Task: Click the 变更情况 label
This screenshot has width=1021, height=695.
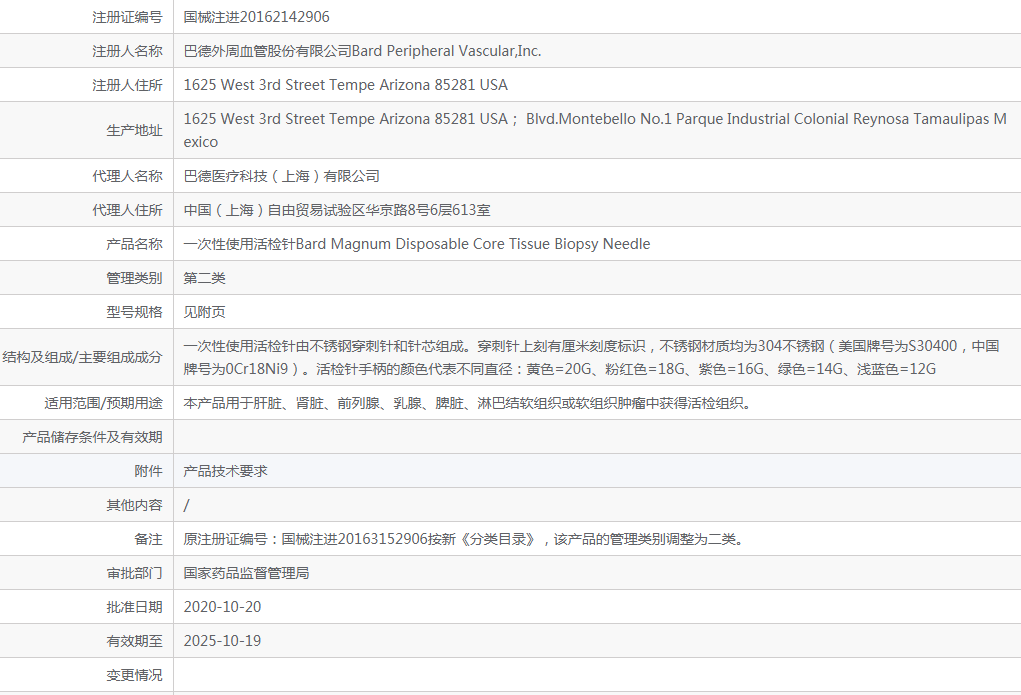Action: (135, 675)
